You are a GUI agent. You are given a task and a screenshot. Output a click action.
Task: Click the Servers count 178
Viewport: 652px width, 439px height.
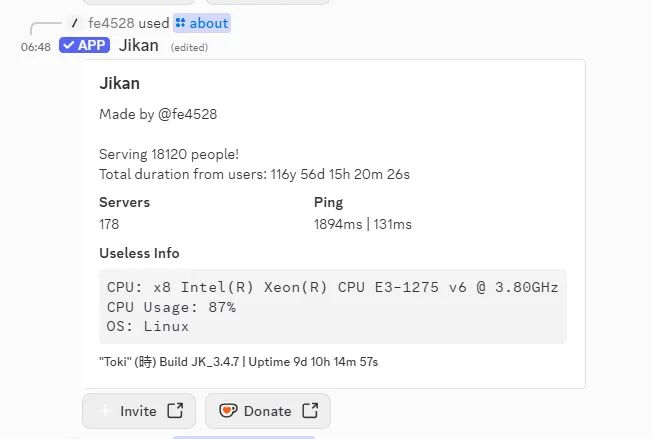click(109, 224)
